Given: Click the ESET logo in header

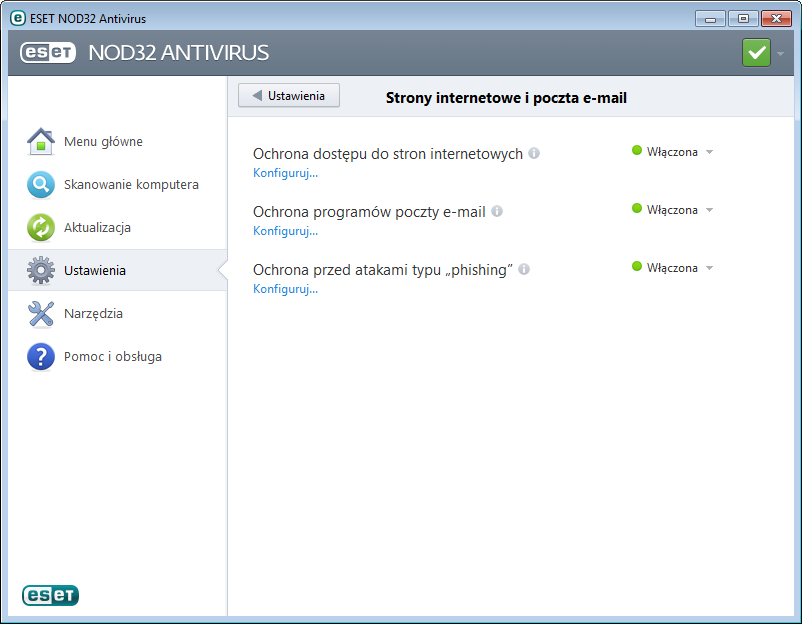Looking at the screenshot, I should 48,52.
